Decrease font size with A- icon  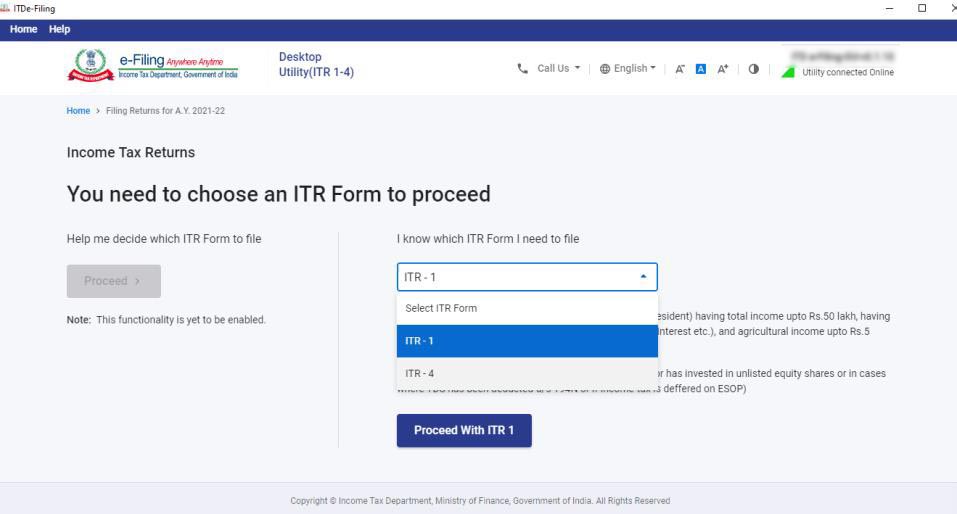(680, 69)
